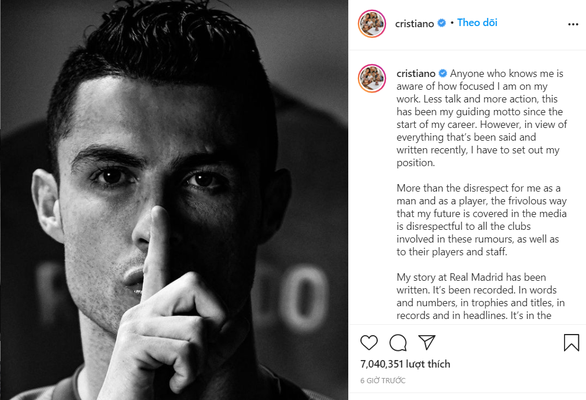The width and height of the screenshot is (586, 400).
Task: Click the header profile picture avatar
Action: tap(372, 24)
